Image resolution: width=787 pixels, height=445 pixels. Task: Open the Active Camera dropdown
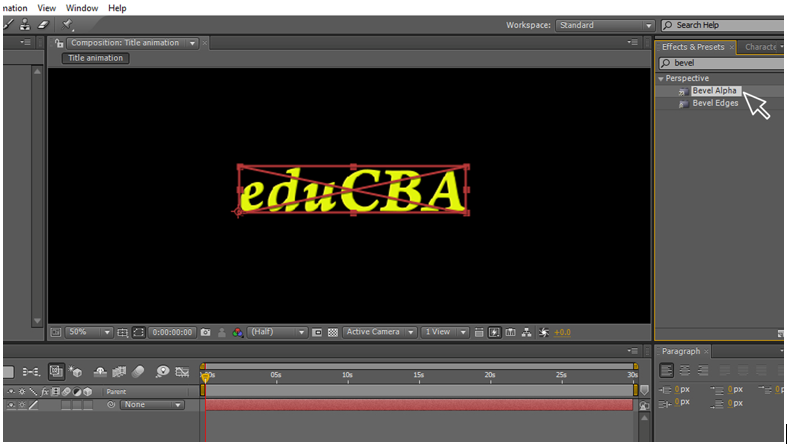click(379, 332)
